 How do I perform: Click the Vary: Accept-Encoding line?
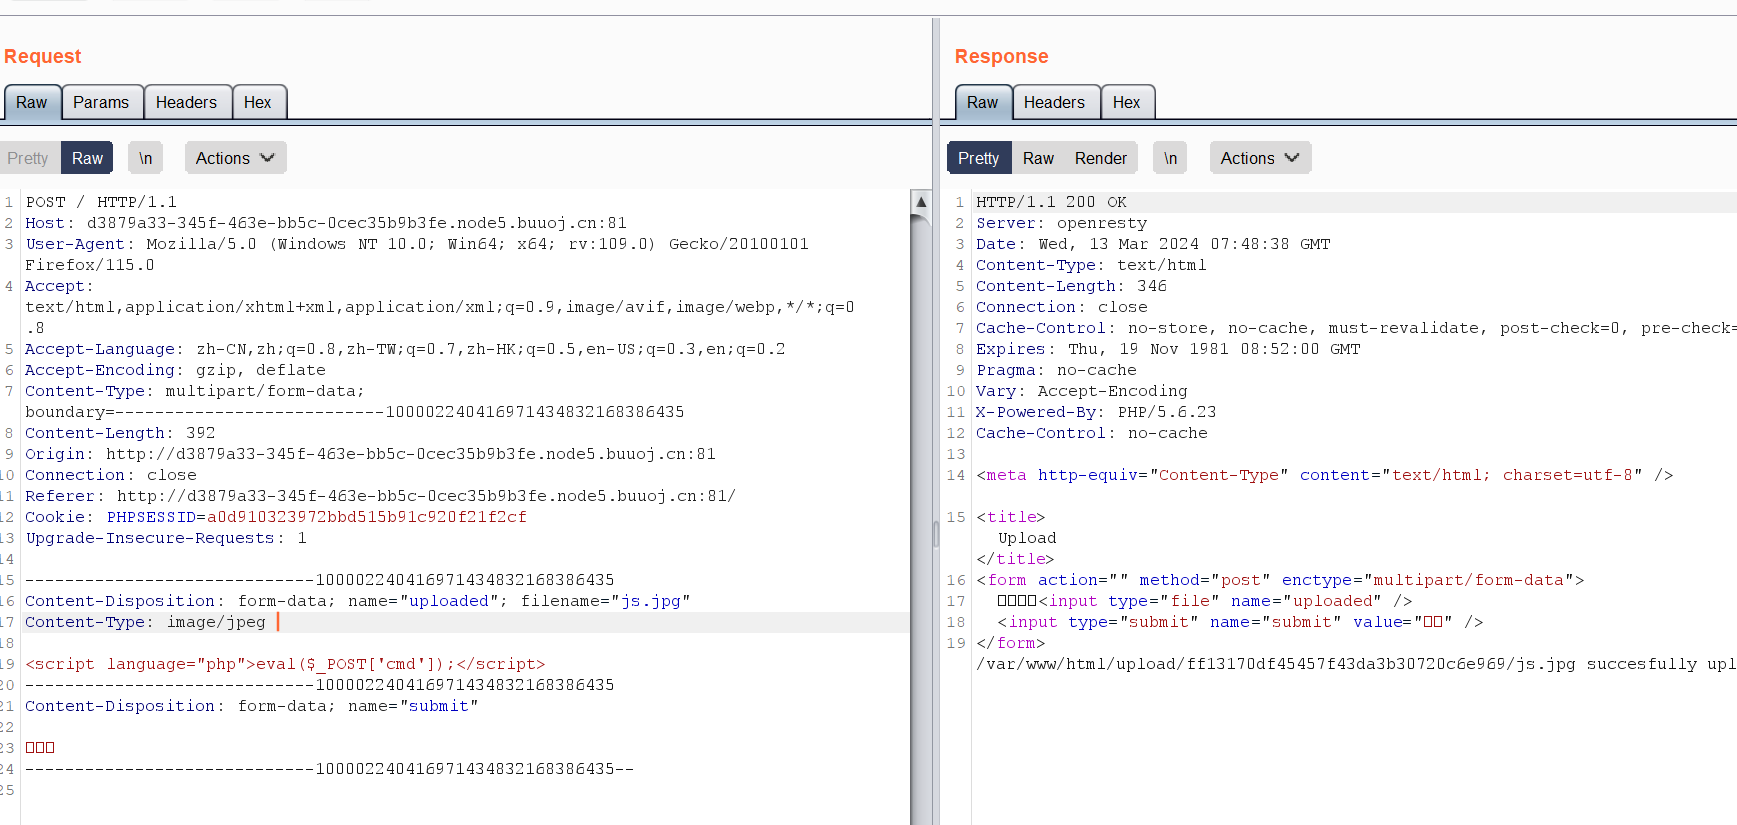[1081, 391]
